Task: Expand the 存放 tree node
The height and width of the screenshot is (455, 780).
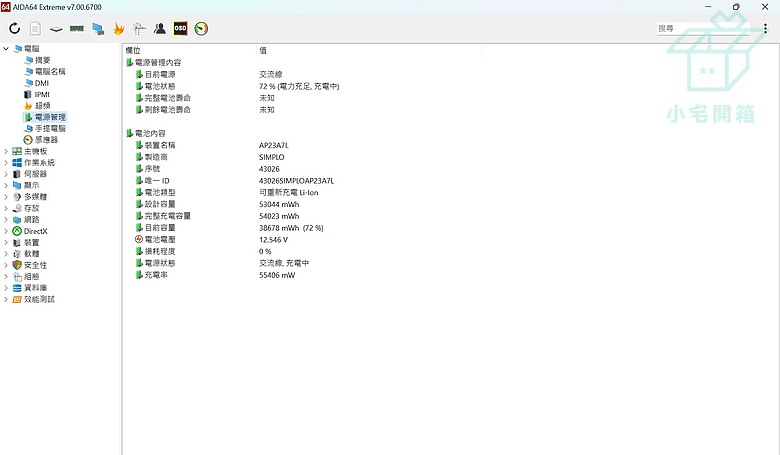Action: (x=6, y=208)
